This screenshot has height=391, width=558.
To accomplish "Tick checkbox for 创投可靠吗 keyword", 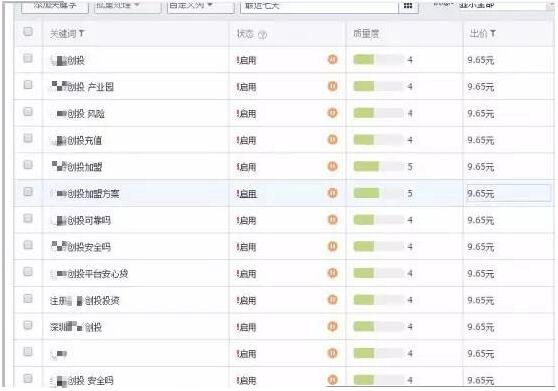I will pyautogui.click(x=28, y=218).
